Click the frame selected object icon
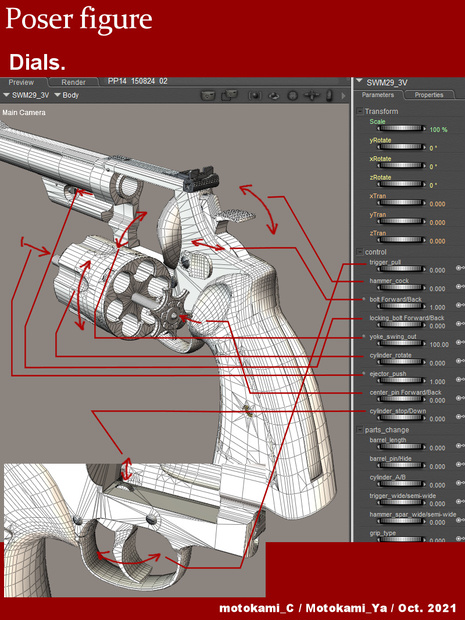Screen dimensions: 465x620 [255, 95]
